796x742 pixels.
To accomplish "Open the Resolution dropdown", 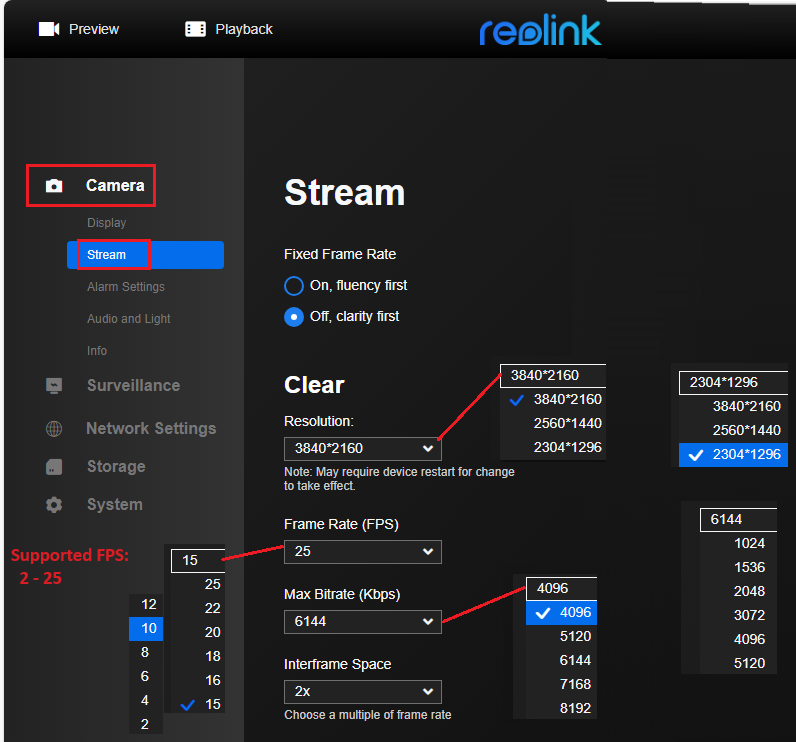I will [x=362, y=448].
